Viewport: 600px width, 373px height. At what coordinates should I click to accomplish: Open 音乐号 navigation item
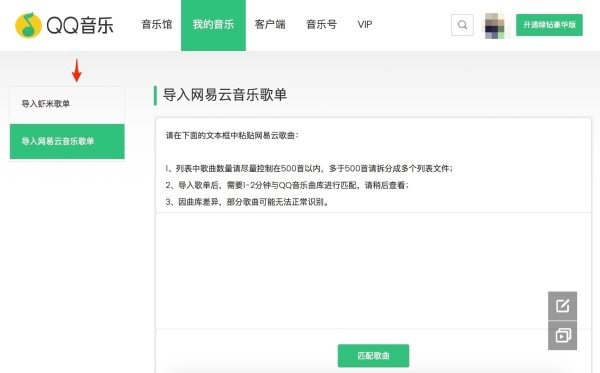click(x=322, y=24)
